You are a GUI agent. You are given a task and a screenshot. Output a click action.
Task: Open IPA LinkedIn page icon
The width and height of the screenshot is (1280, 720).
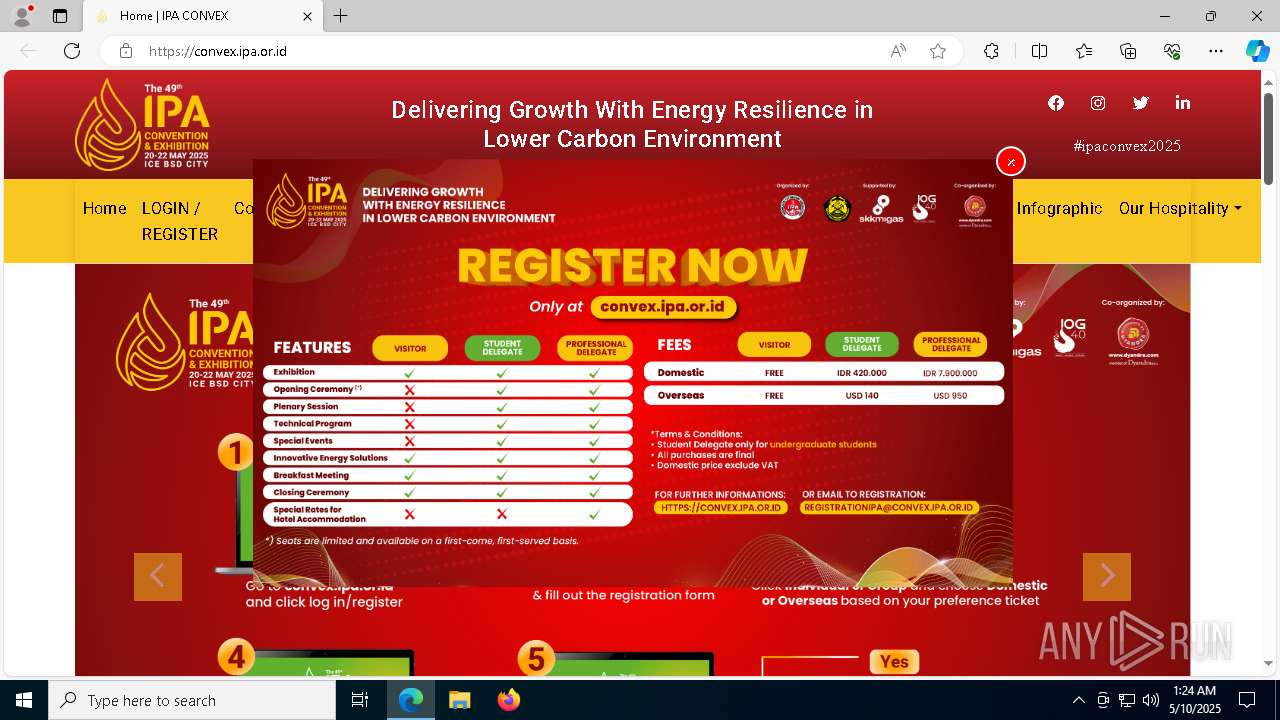coord(1183,103)
